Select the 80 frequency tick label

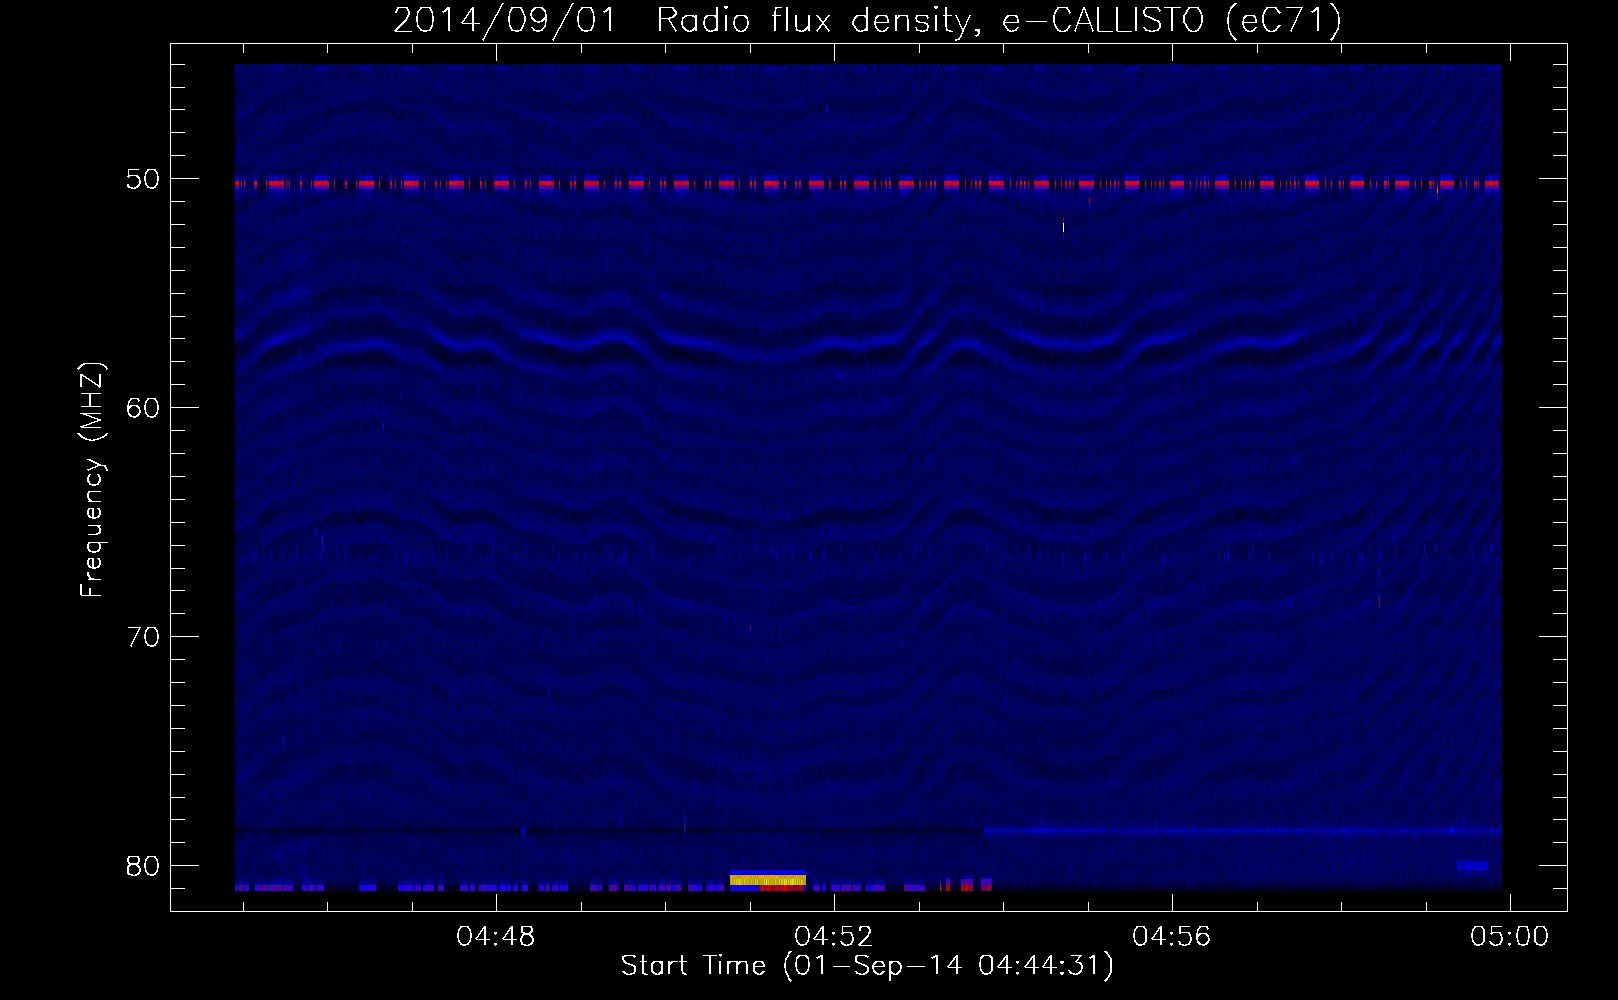[x=142, y=865]
